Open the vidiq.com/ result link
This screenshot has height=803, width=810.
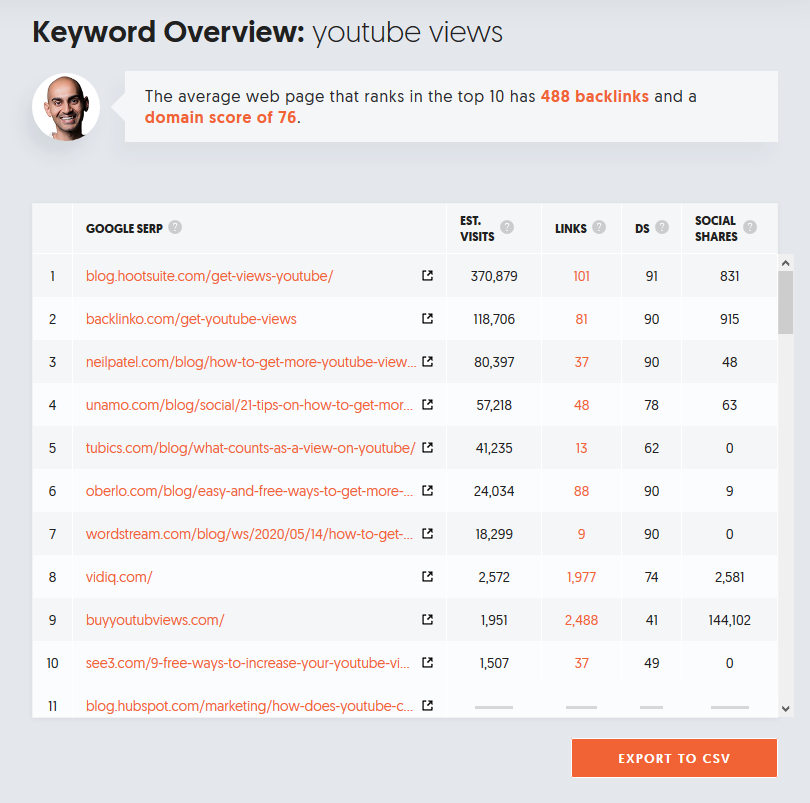(119, 577)
